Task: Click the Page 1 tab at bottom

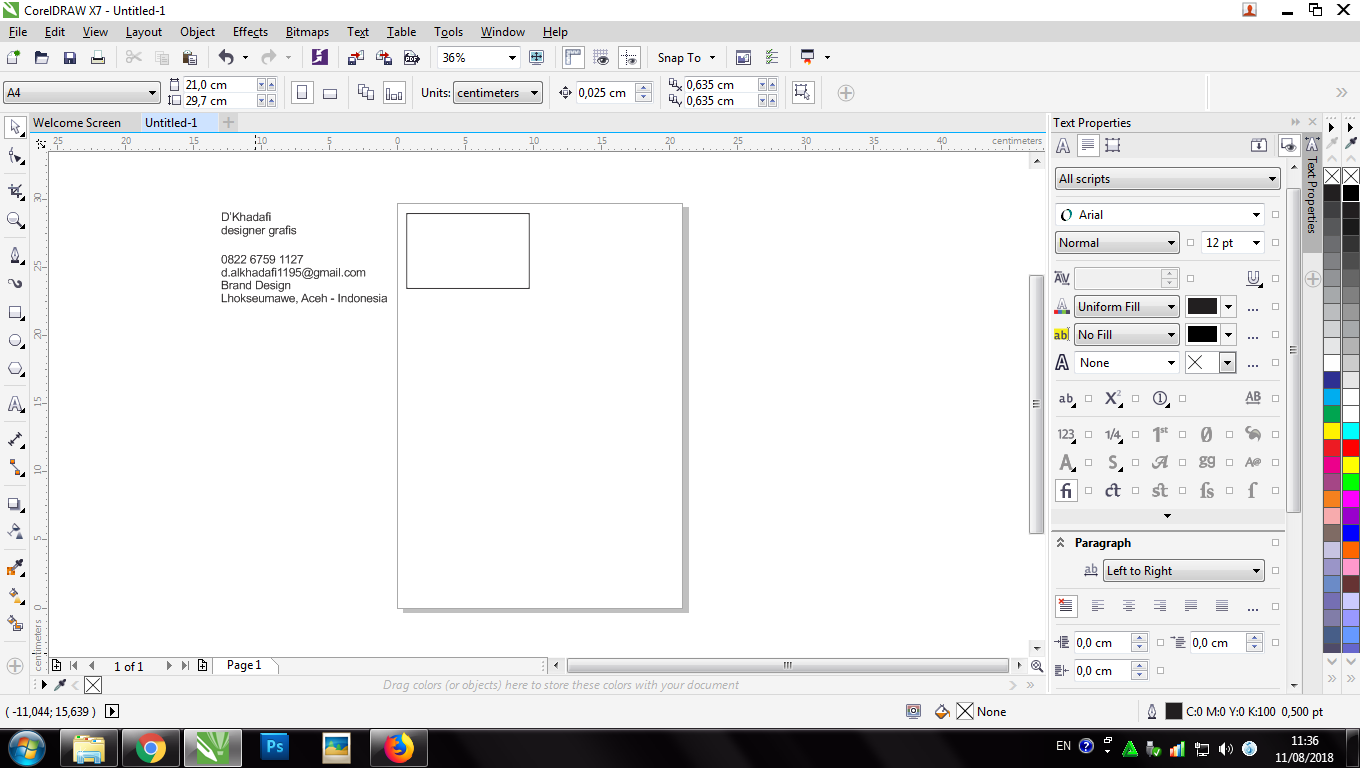Action: click(244, 665)
